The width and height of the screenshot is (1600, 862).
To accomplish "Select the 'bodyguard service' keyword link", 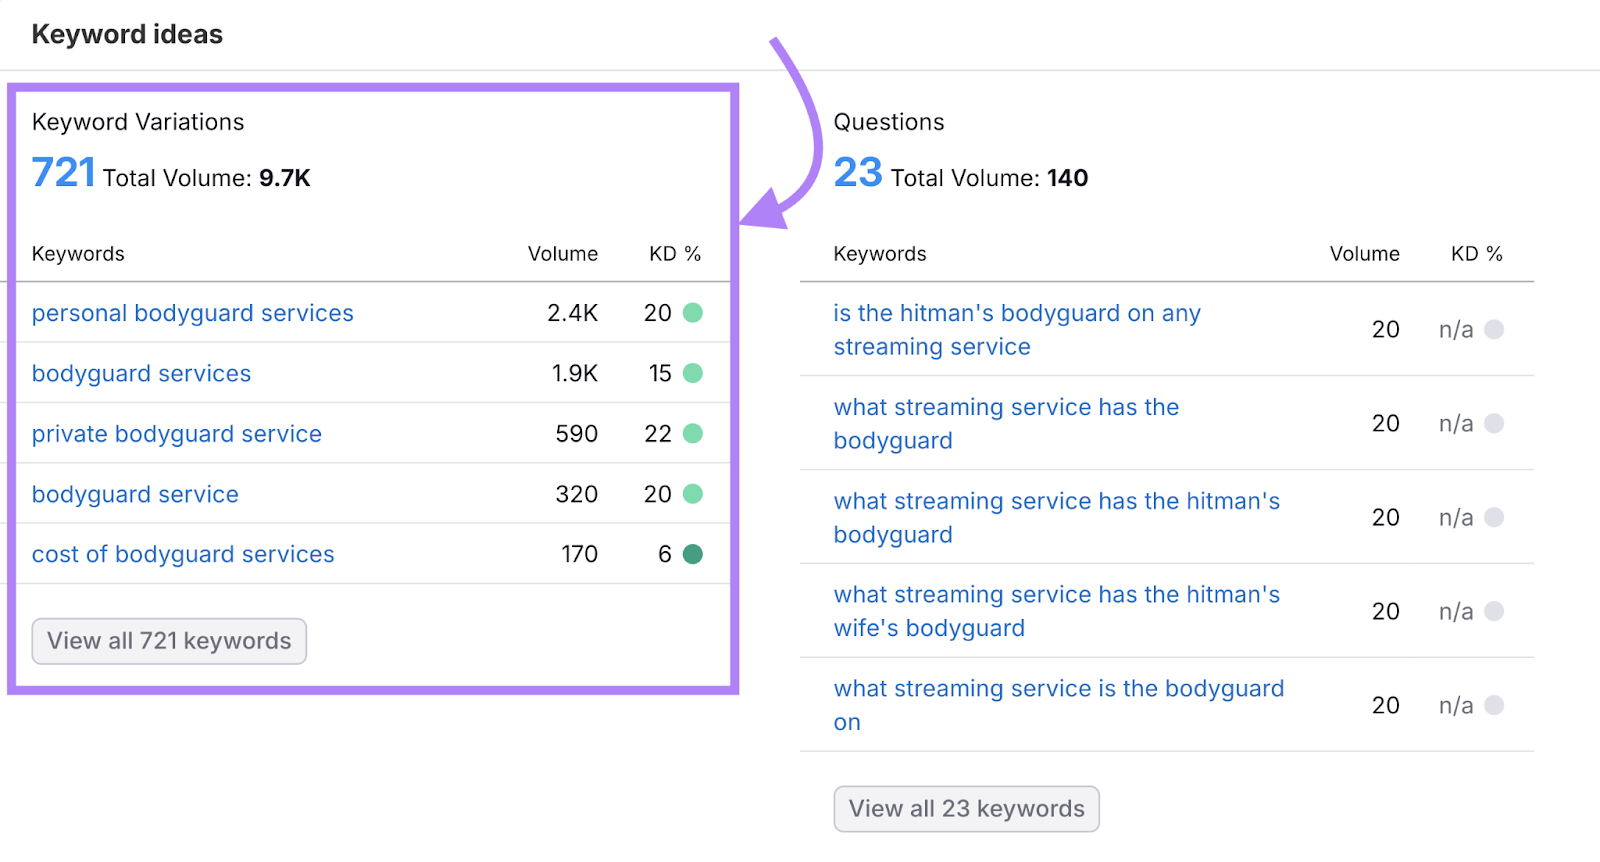I will coord(135,494).
